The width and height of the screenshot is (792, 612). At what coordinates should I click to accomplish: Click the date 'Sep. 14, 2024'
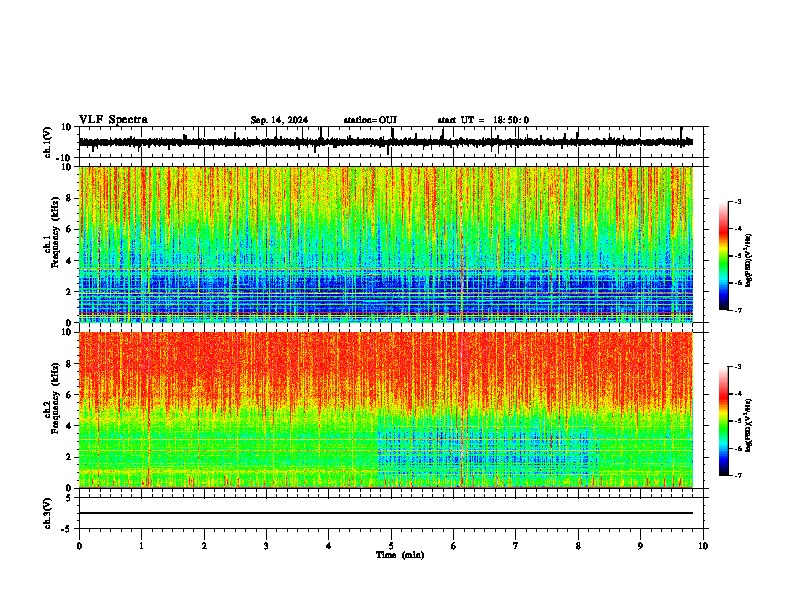[x=279, y=120]
